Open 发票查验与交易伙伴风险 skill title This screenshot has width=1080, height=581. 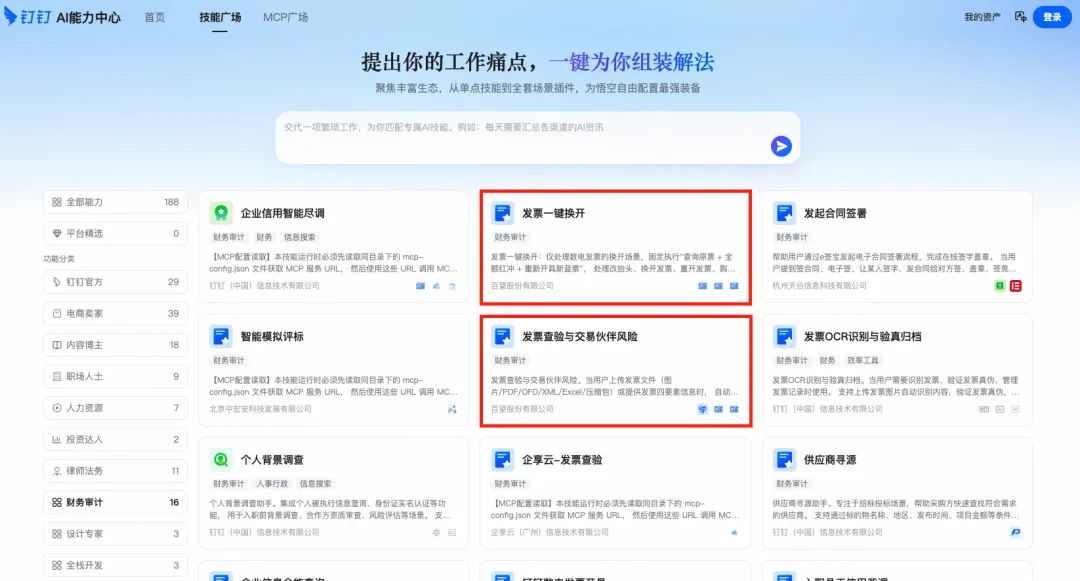[579, 337]
